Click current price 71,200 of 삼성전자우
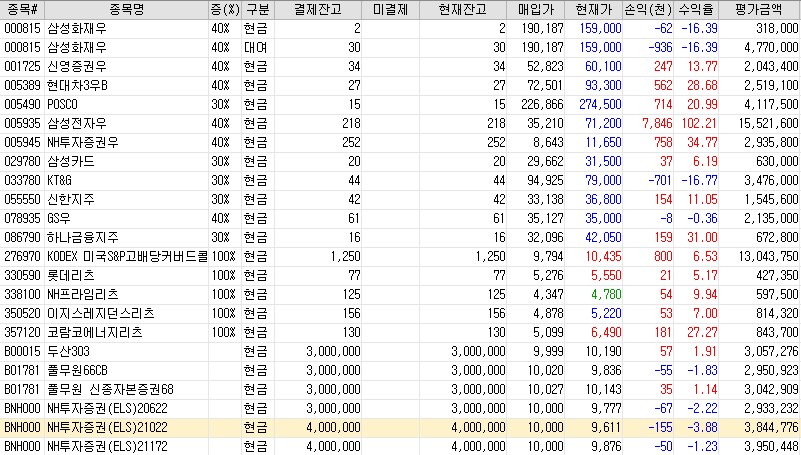 click(x=603, y=124)
